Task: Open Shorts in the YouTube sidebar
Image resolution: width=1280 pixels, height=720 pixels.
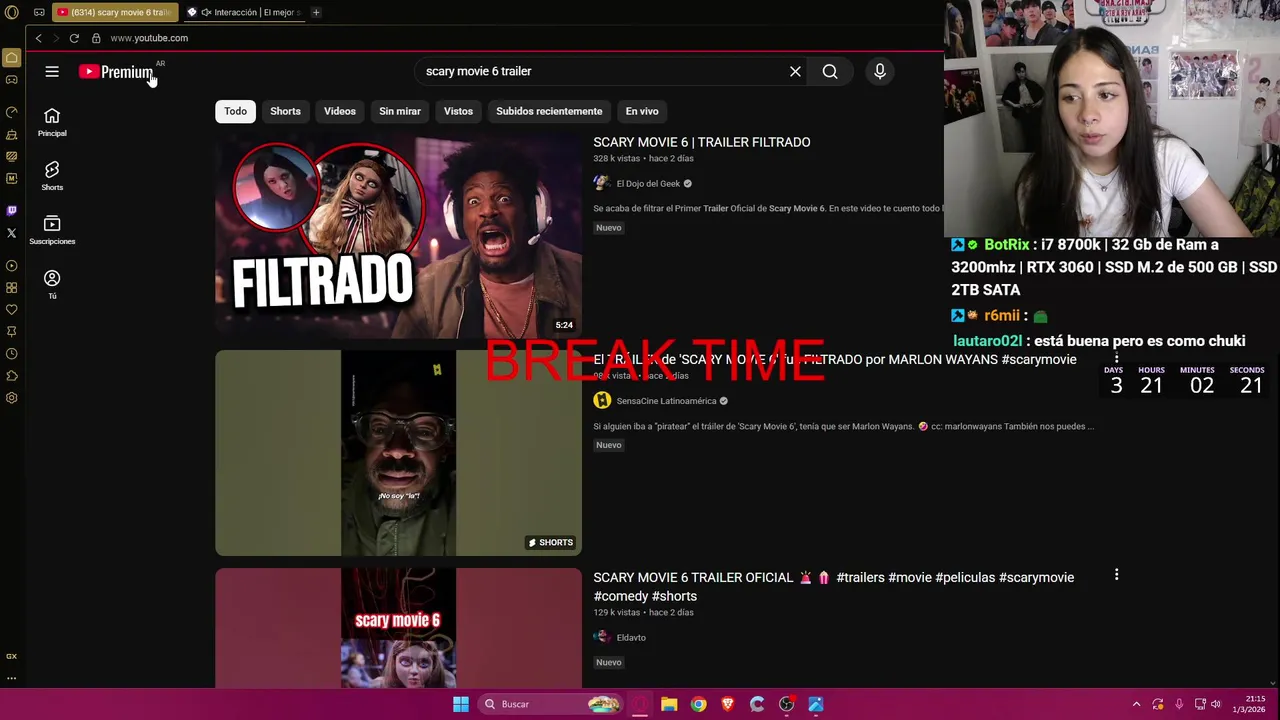Action: (x=52, y=176)
